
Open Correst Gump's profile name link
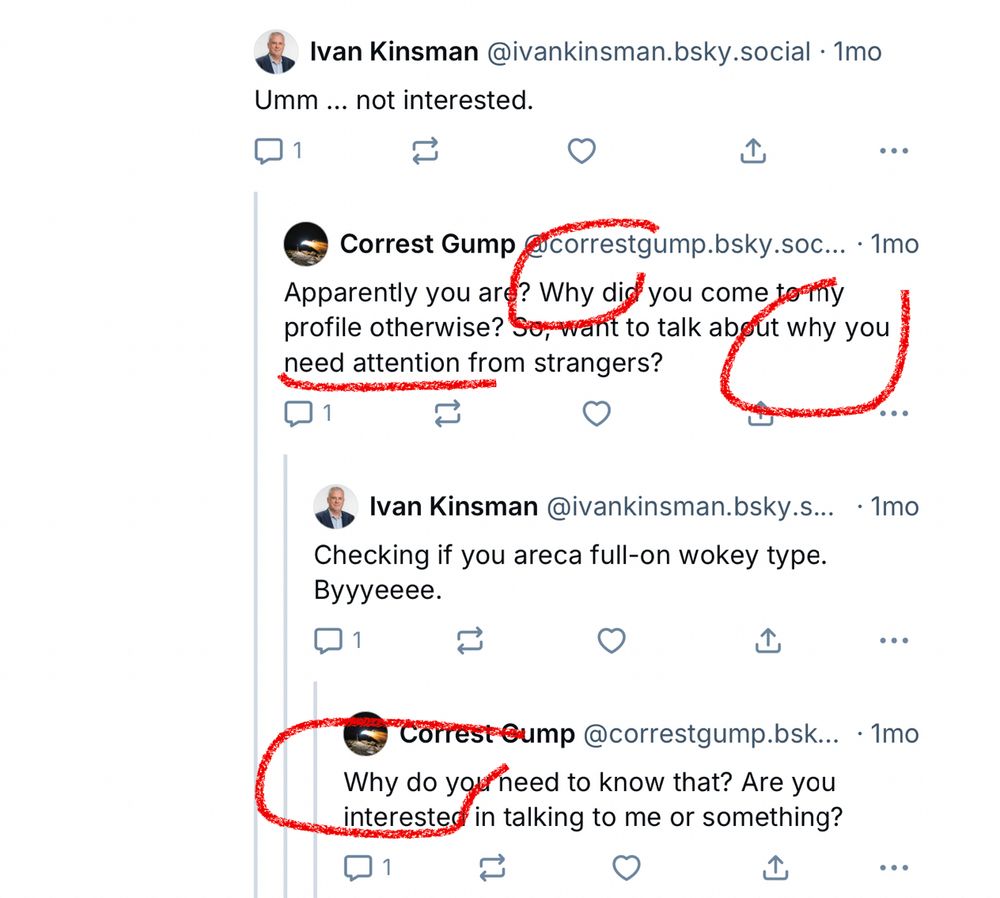427,244
